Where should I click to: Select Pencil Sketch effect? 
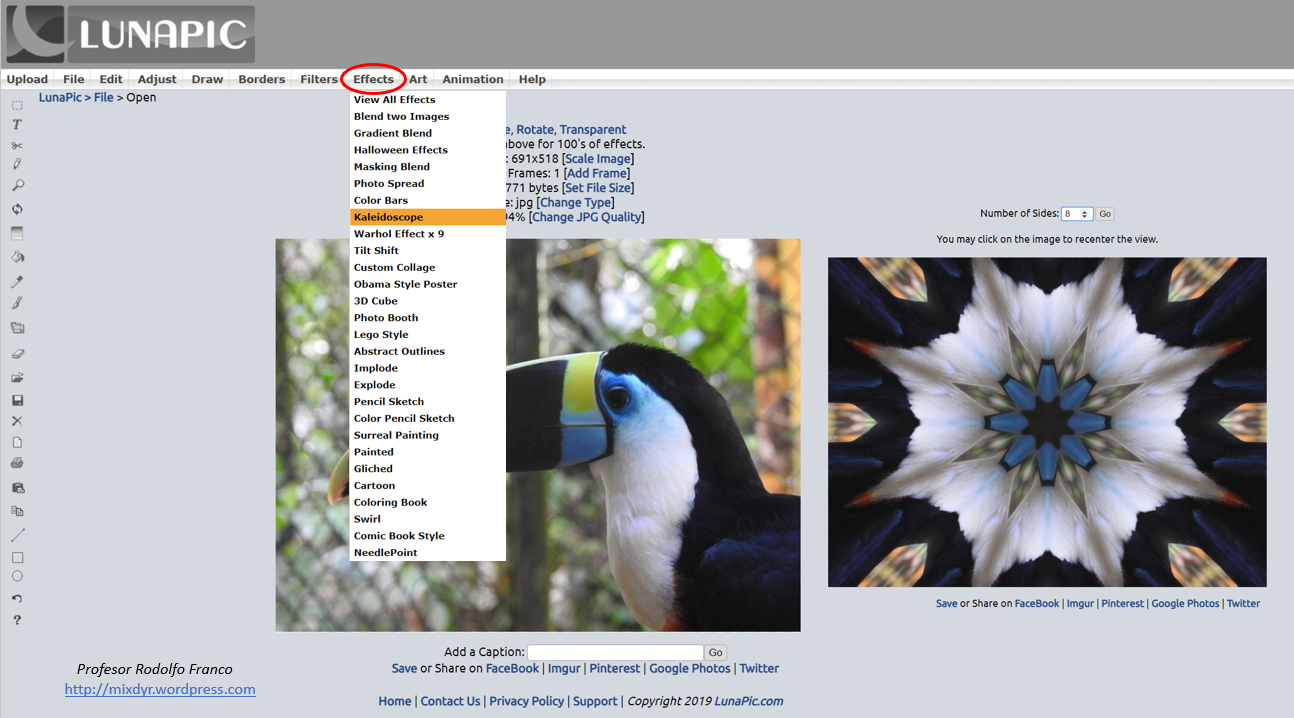[x=389, y=402]
